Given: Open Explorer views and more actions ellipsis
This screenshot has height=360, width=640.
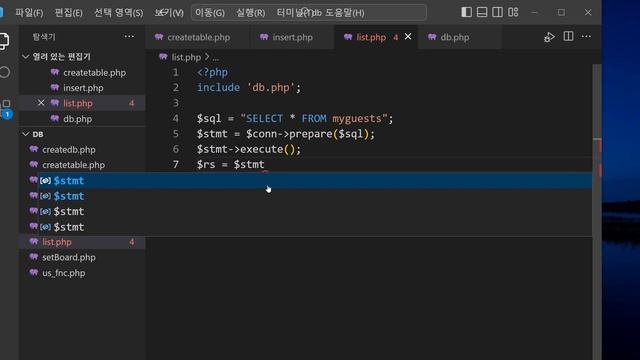Looking at the screenshot, I should pyautogui.click(x=129, y=36).
